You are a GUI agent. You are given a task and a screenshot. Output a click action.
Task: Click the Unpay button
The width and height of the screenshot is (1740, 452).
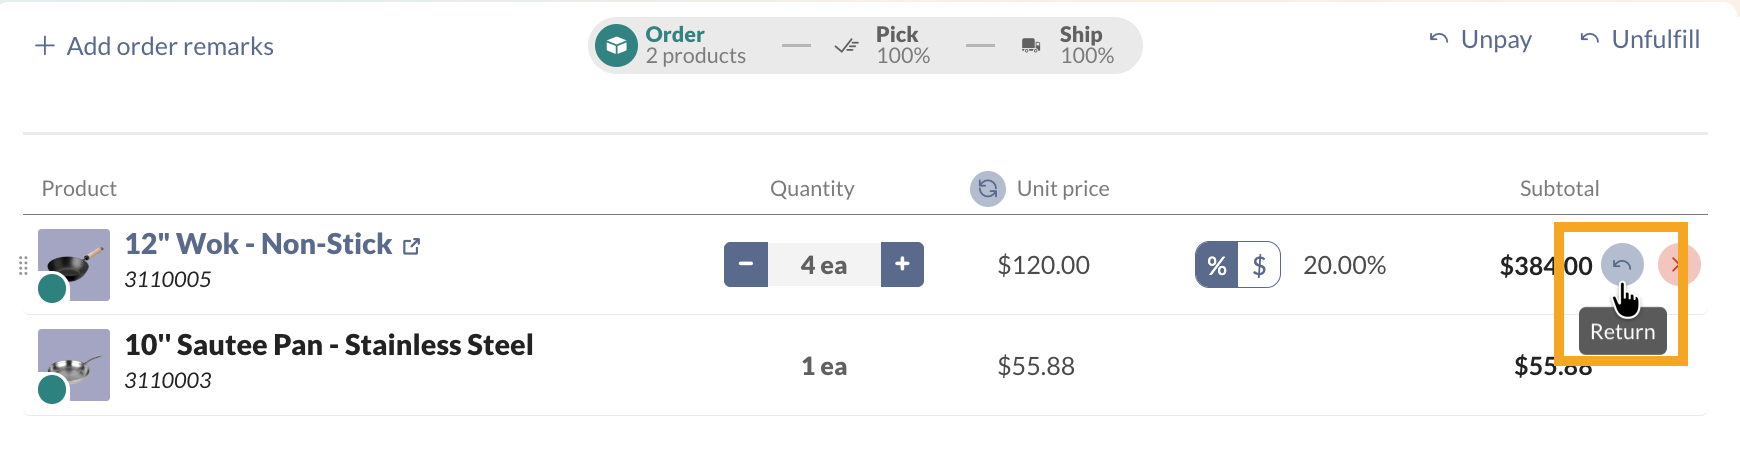pyautogui.click(x=1481, y=40)
